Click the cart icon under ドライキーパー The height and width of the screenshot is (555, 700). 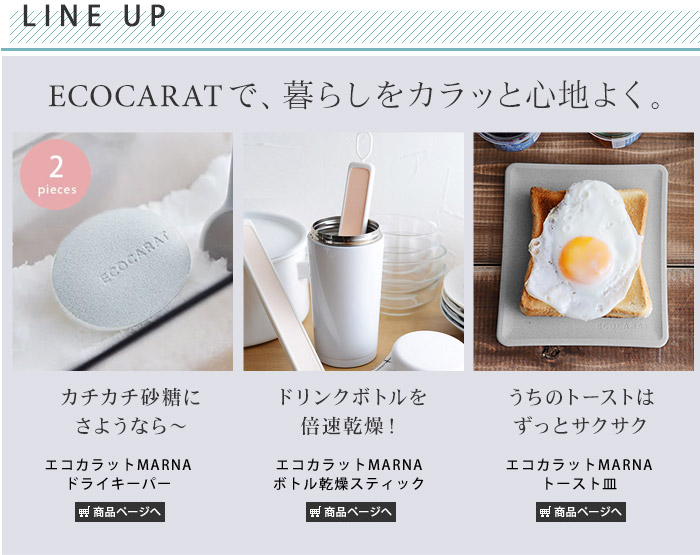point(84,512)
